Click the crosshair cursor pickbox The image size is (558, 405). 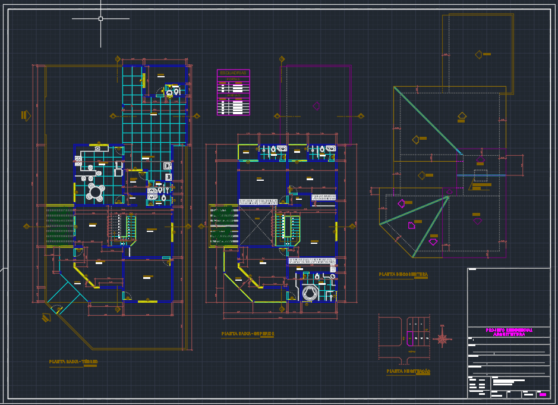[101, 19]
